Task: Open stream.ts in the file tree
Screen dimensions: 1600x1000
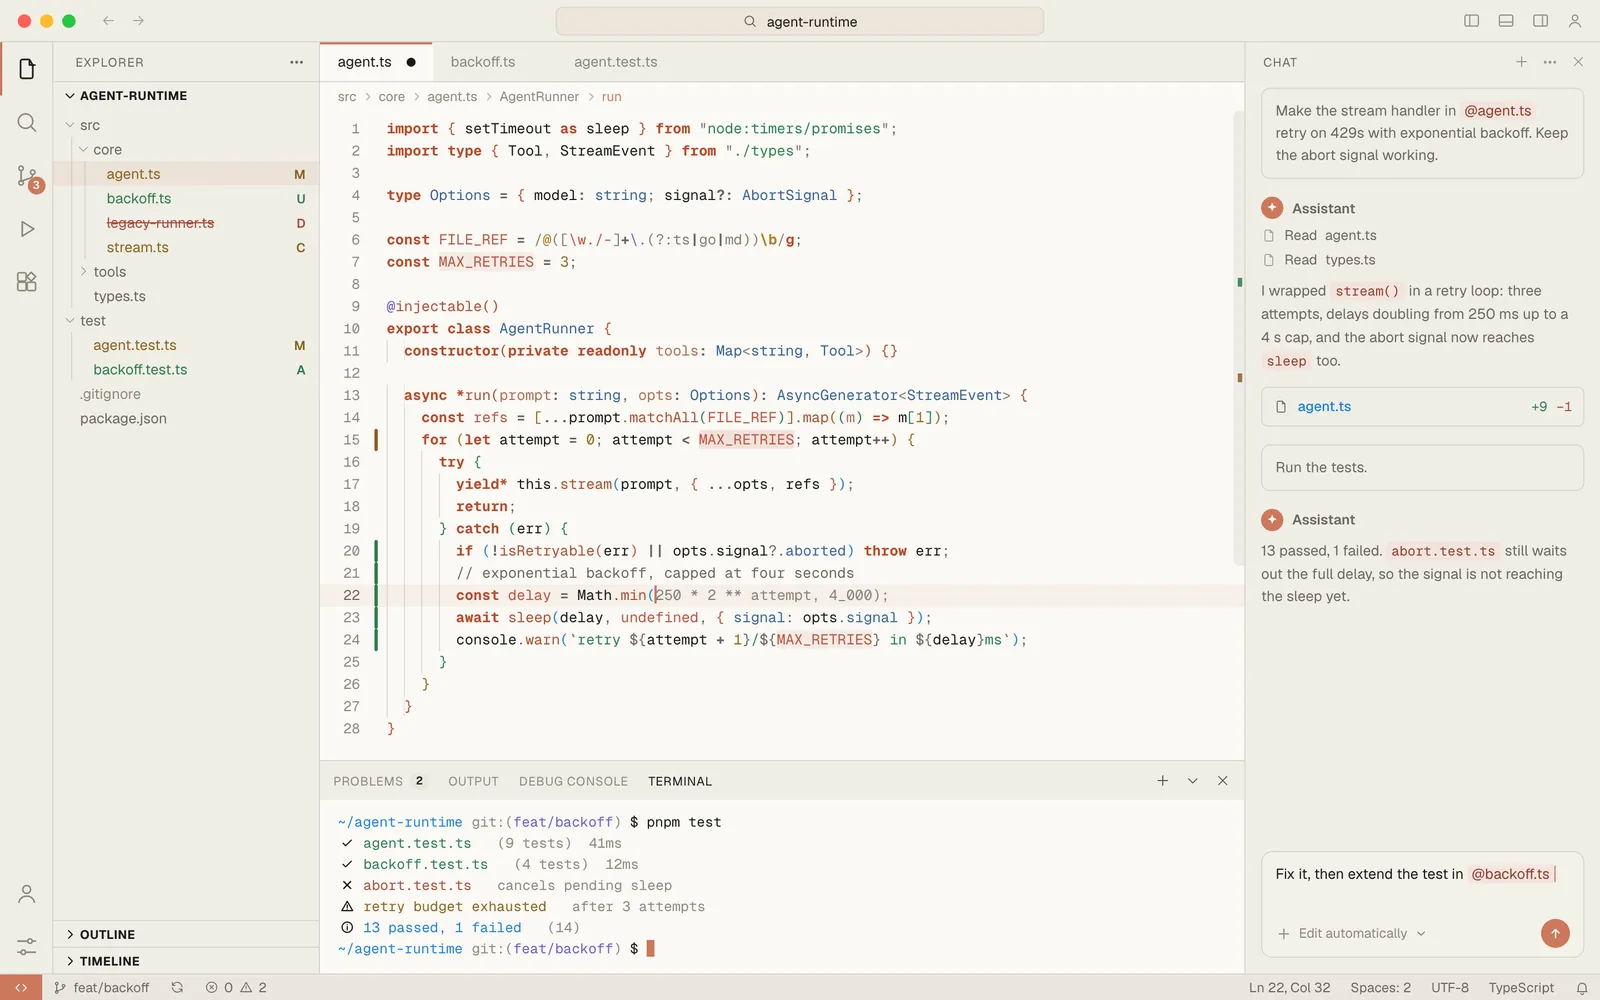Action: [186, 247]
